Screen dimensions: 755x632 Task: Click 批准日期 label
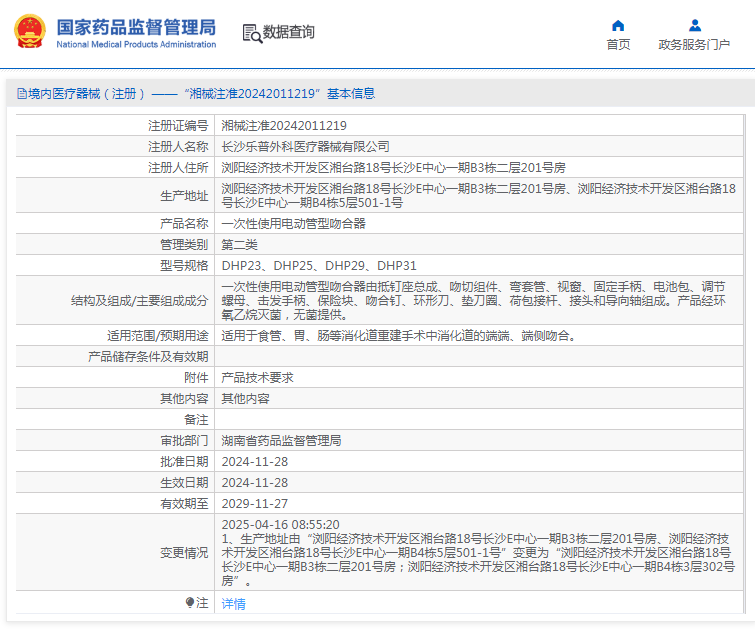pyautogui.click(x=184, y=462)
